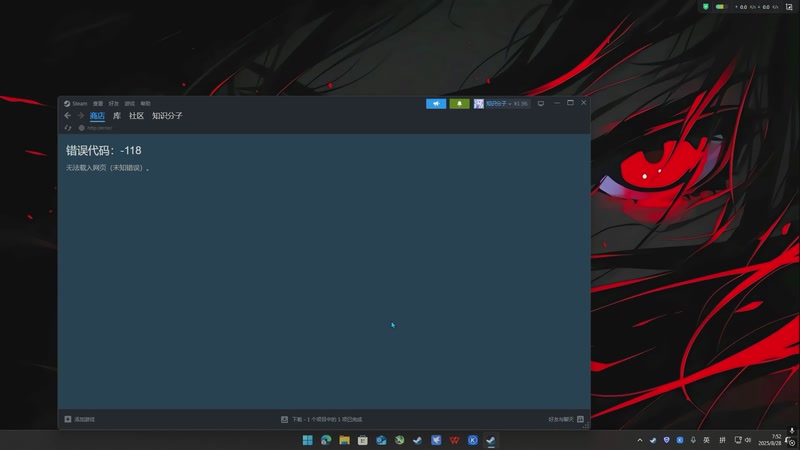Open Microsoft Store from taskbar
The image size is (800, 450).
click(363, 440)
